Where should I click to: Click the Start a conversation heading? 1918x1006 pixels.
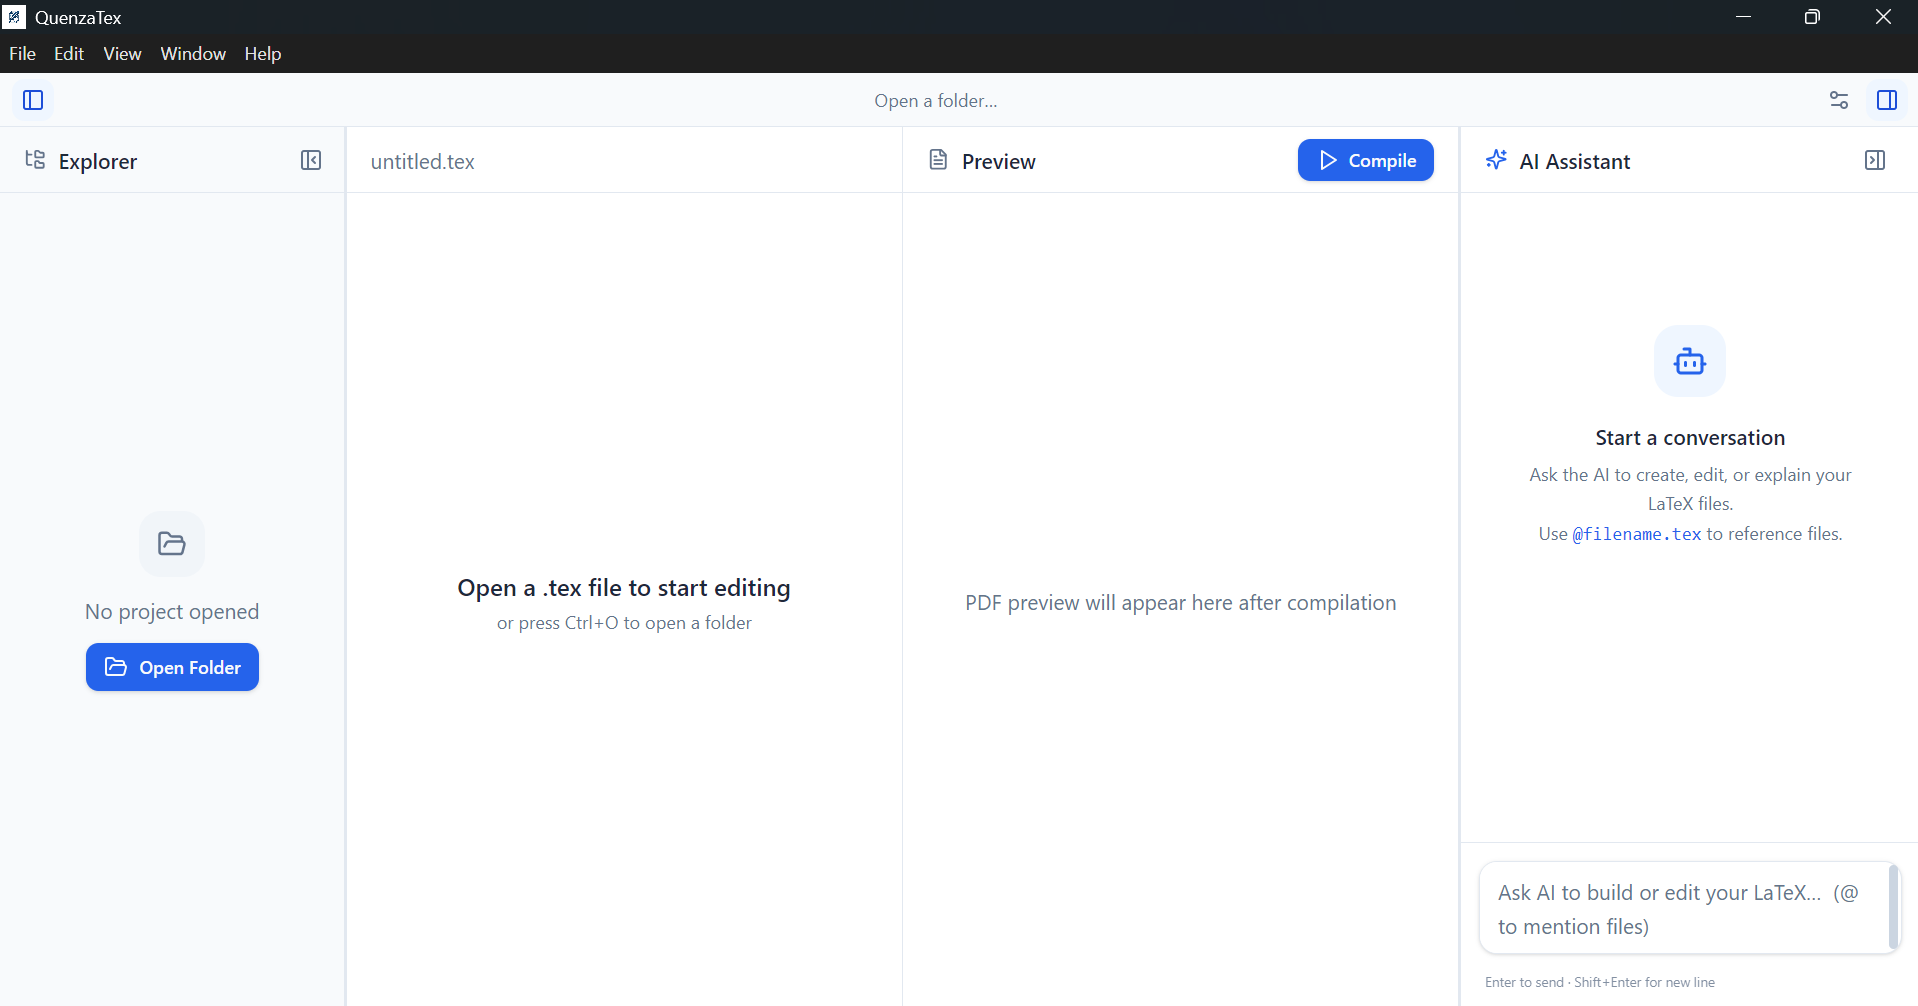pos(1690,438)
